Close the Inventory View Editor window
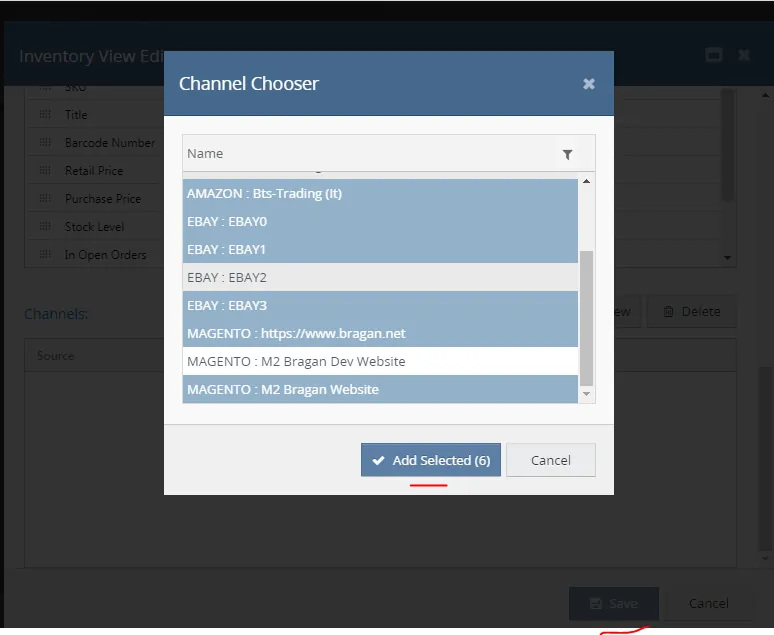The width and height of the screenshot is (774, 635). pyautogui.click(x=744, y=55)
